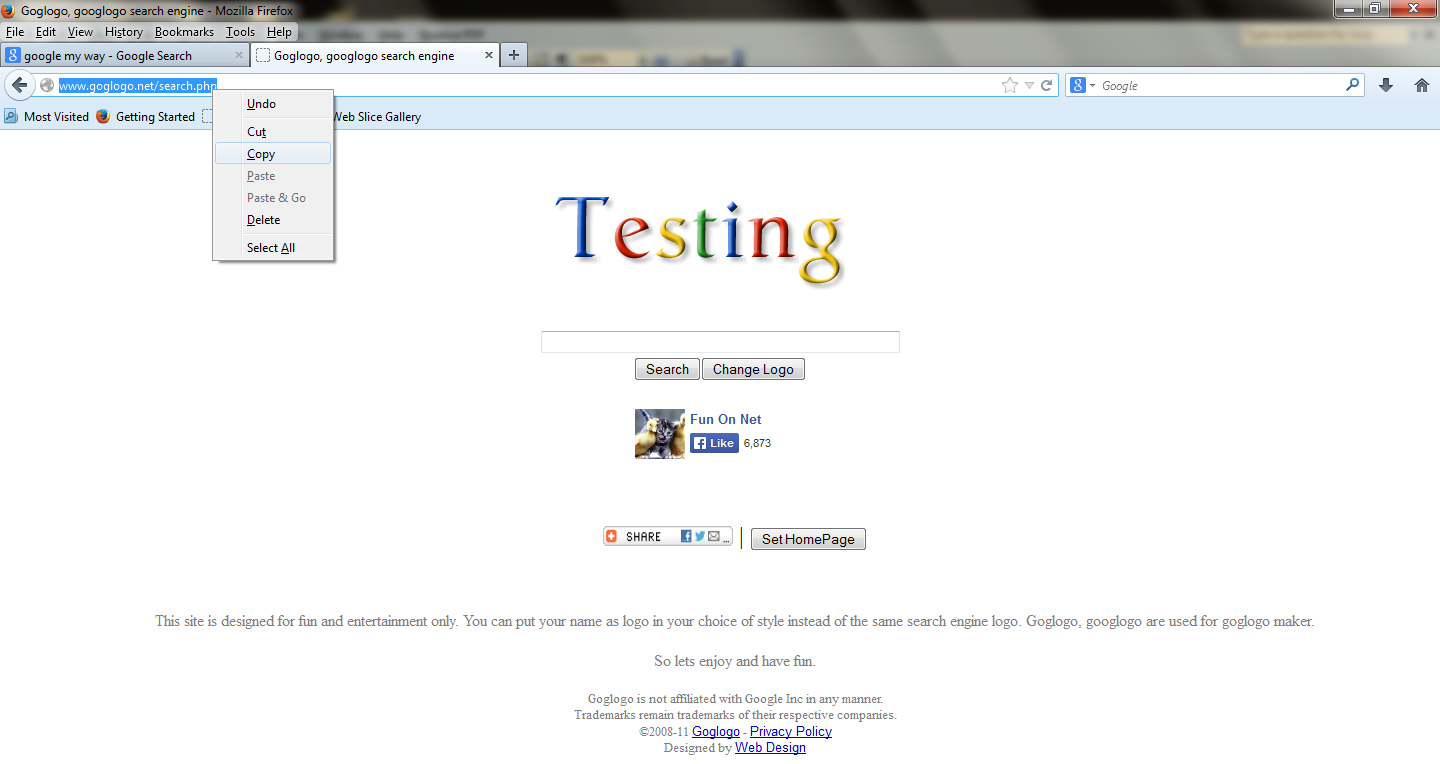Click the Facebook Like button
Screen dimensions: 1440x764
(x=714, y=443)
